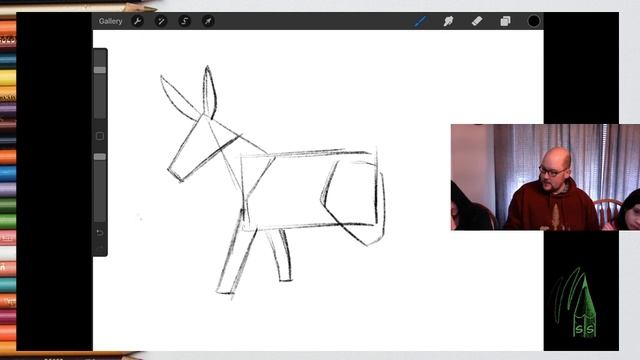Open the Adjustments magic wand menu
This screenshot has height=360, width=640.
tap(161, 21)
